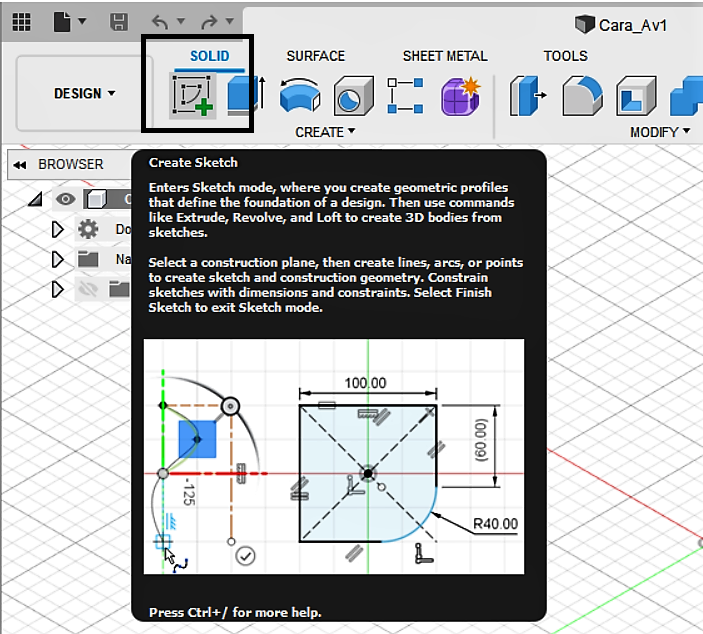Expand the hidden folder tree node
703x634 pixels.
tap(57, 289)
